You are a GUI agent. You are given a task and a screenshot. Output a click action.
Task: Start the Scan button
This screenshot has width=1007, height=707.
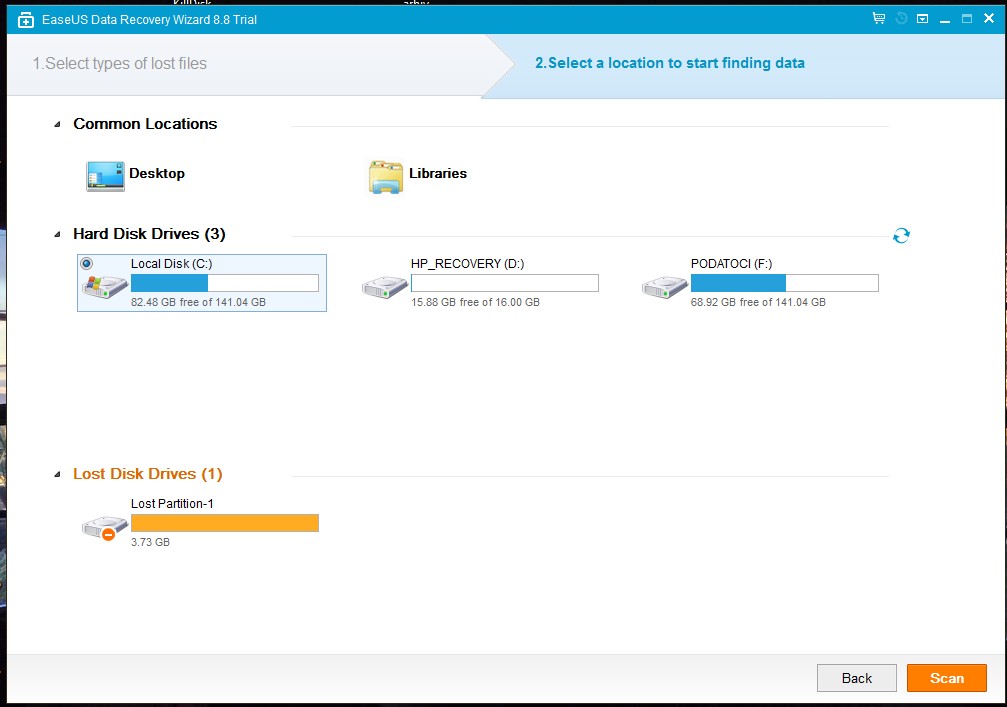click(x=947, y=678)
